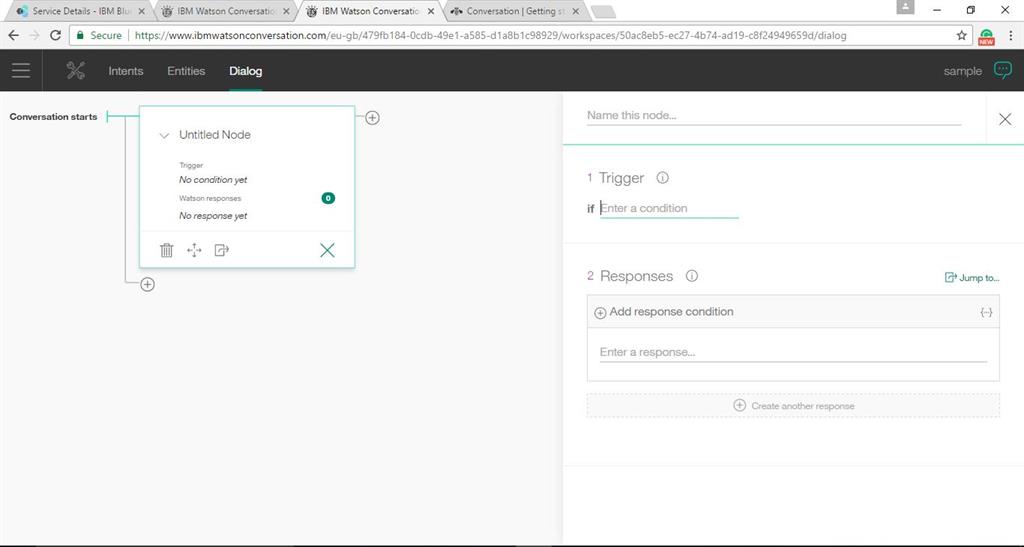Open the JSON editor braces icon
The image size is (1024, 547).
tap(986, 313)
